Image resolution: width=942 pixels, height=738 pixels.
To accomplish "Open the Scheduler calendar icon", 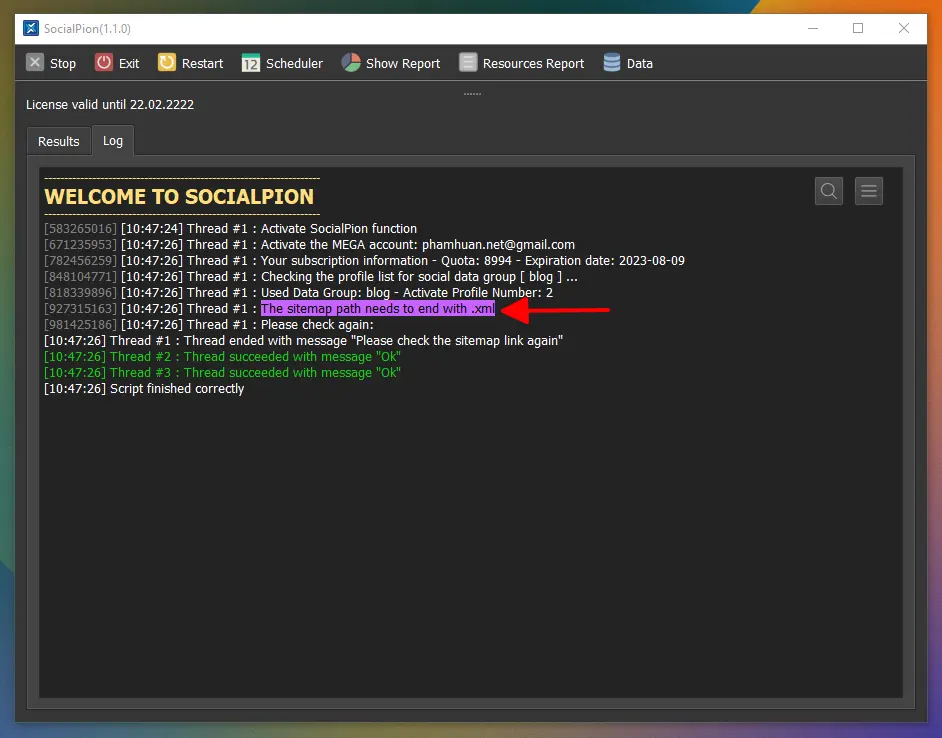I will tap(251, 63).
